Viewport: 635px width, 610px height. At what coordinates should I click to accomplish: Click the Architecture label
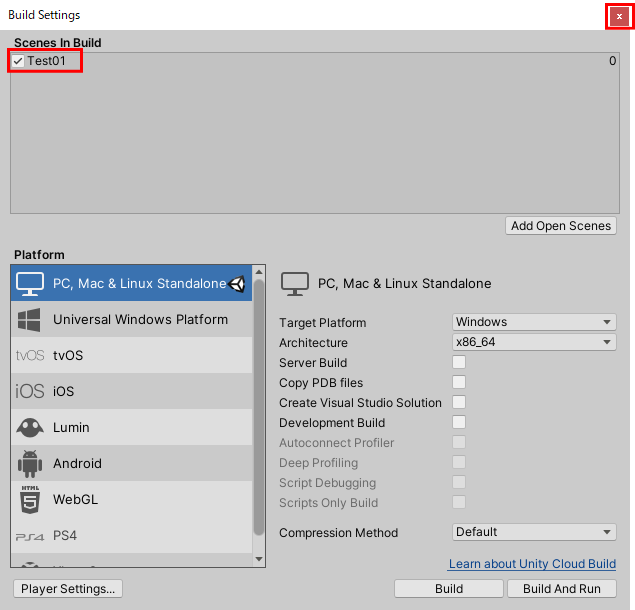[x=313, y=343]
